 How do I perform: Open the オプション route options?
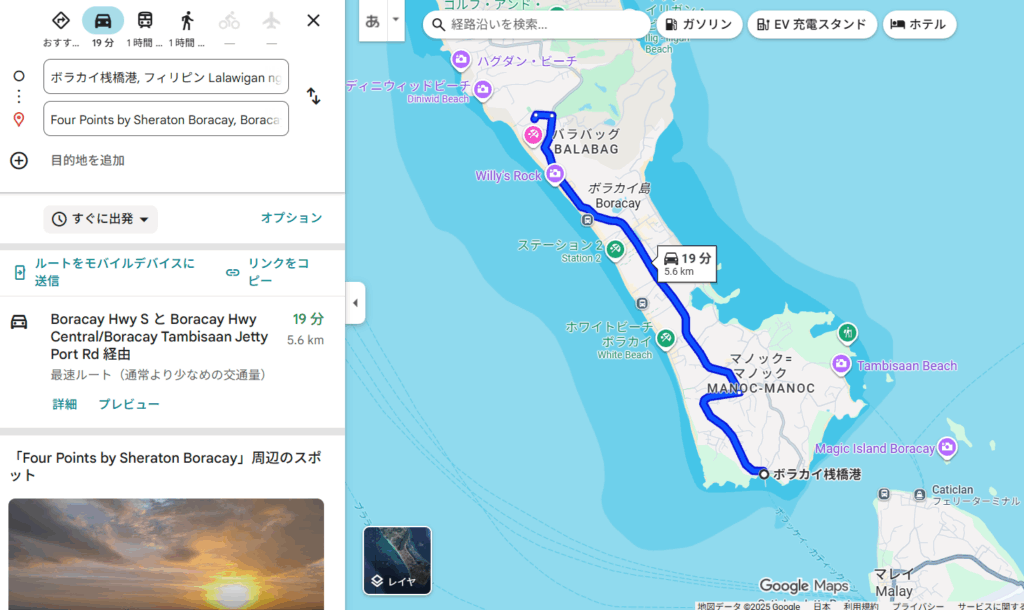click(291, 218)
